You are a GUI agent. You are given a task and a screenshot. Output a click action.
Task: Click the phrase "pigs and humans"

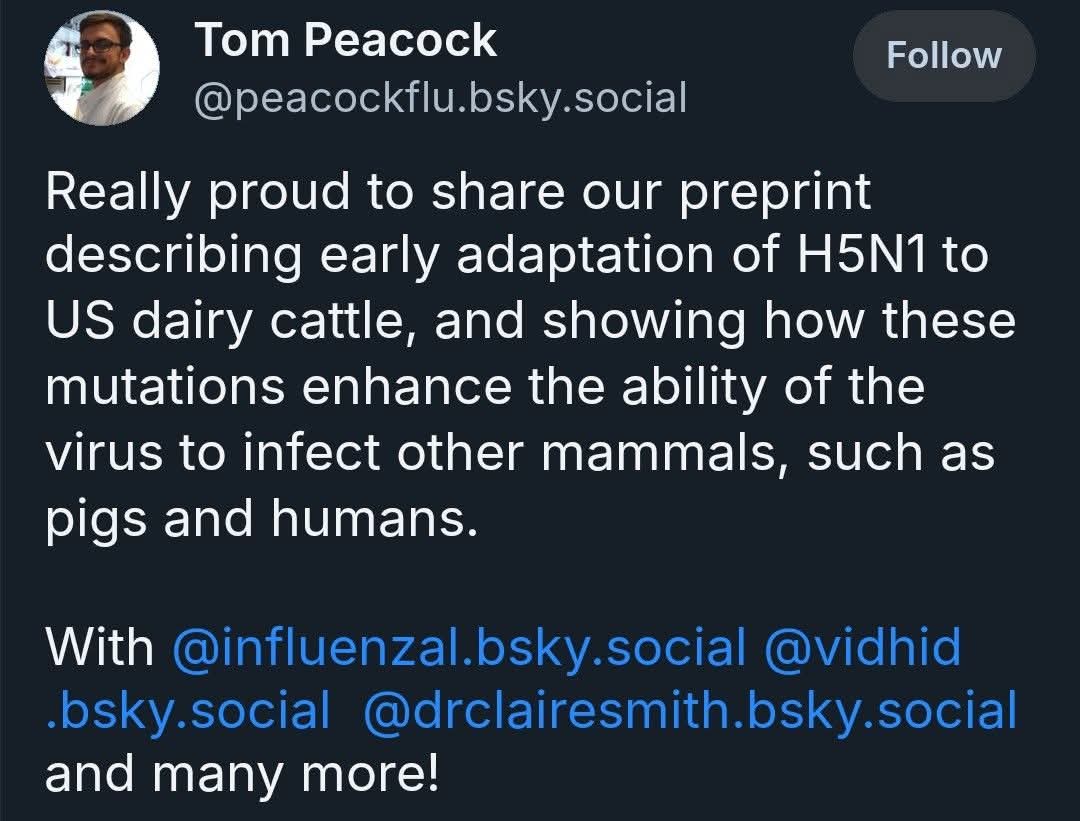(258, 518)
